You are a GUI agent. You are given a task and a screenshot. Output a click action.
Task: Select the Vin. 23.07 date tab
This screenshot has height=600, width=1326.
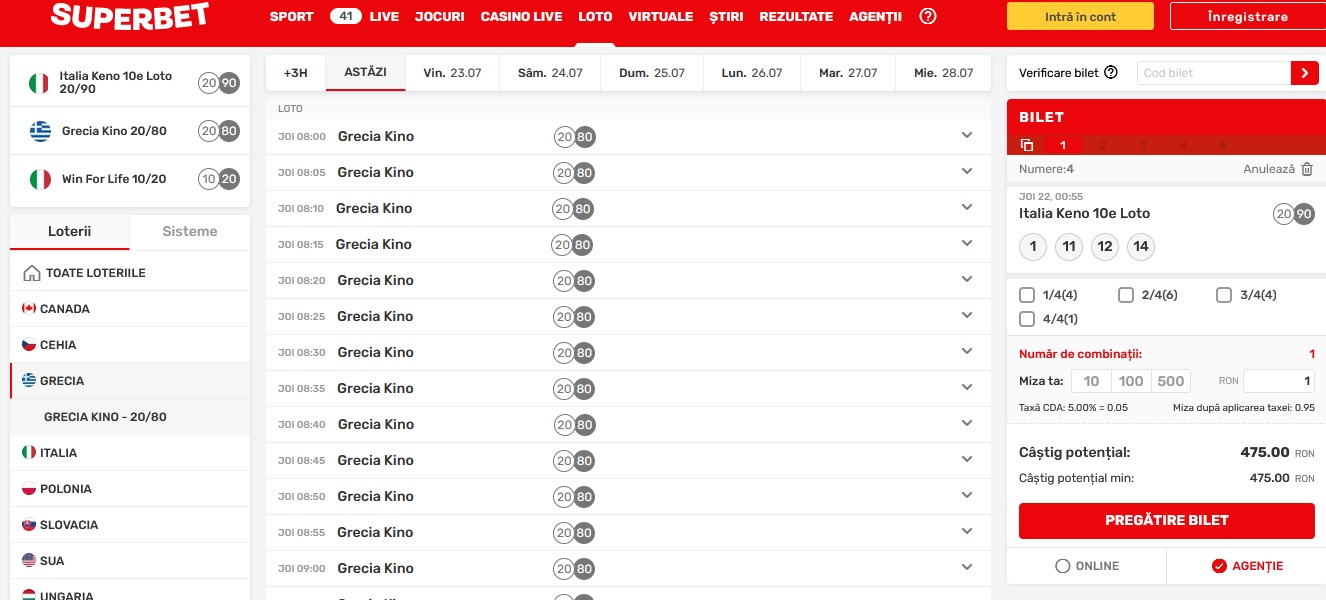[452, 73]
